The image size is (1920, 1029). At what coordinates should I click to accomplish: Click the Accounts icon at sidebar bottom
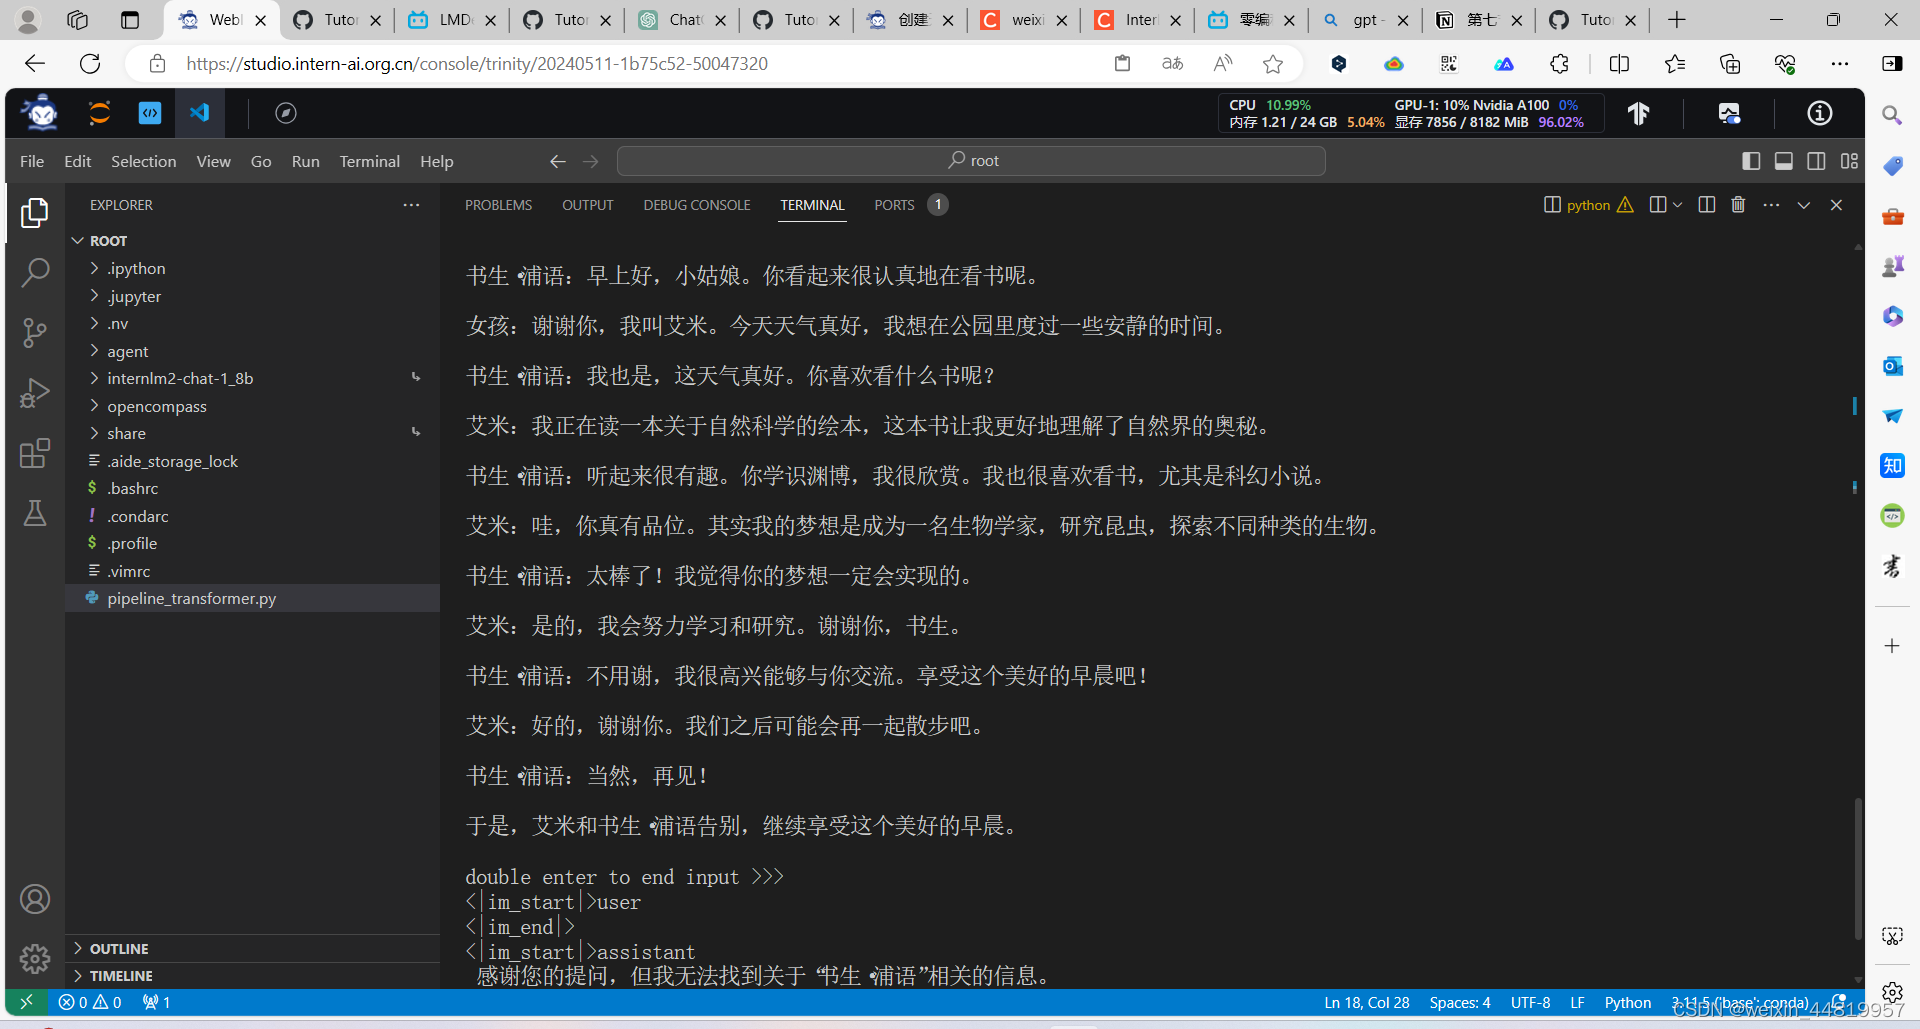tap(36, 898)
